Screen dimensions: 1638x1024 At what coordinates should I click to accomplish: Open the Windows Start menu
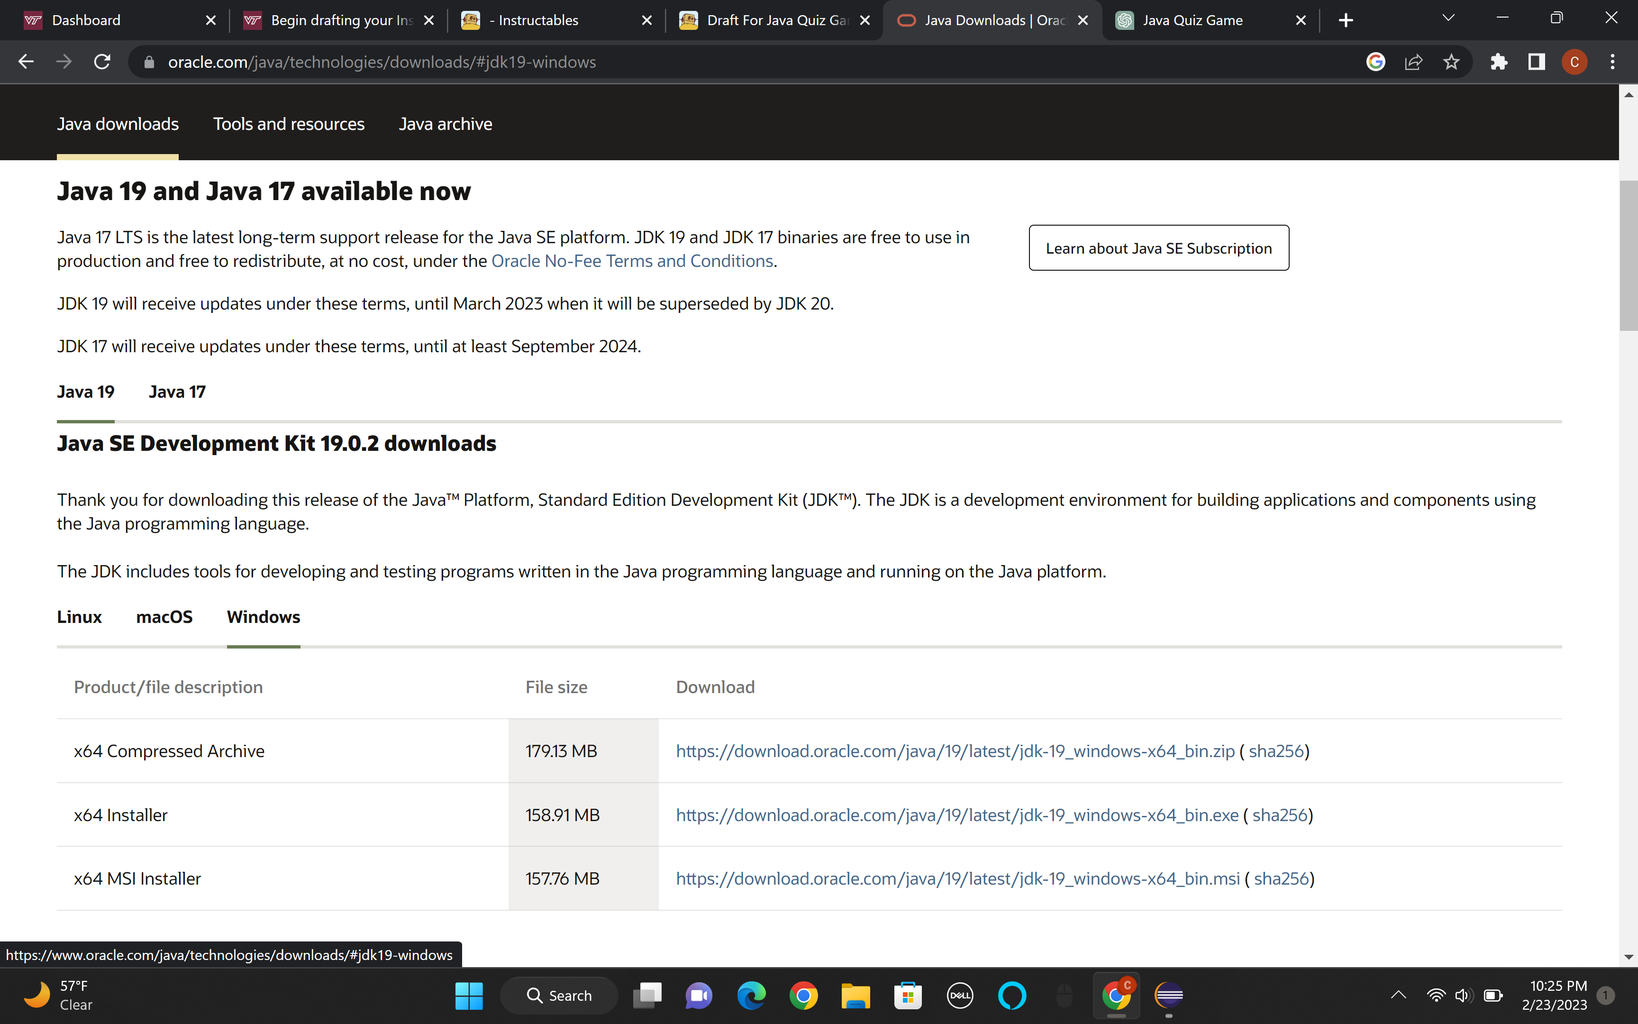coord(469,996)
